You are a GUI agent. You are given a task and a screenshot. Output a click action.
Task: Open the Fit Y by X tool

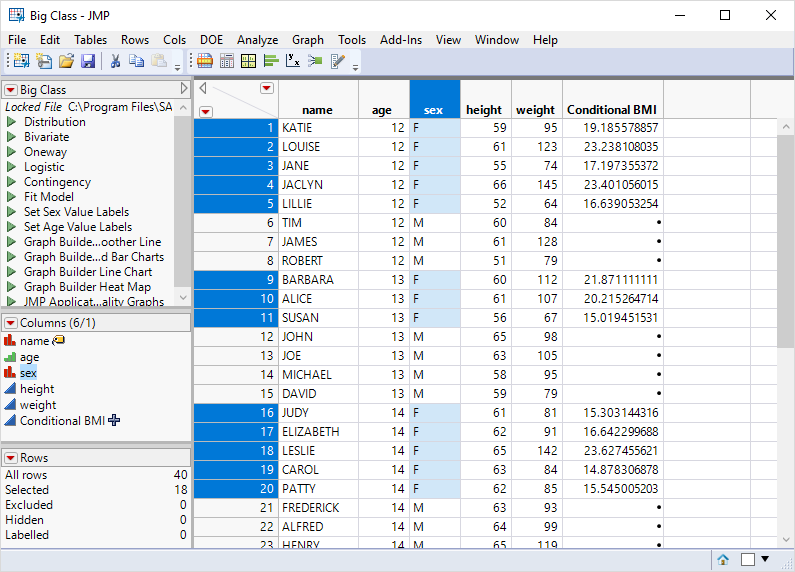point(292,62)
